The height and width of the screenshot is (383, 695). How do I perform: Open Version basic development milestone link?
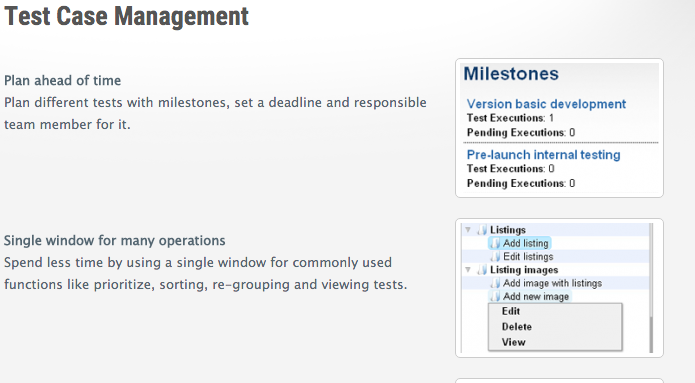click(546, 104)
